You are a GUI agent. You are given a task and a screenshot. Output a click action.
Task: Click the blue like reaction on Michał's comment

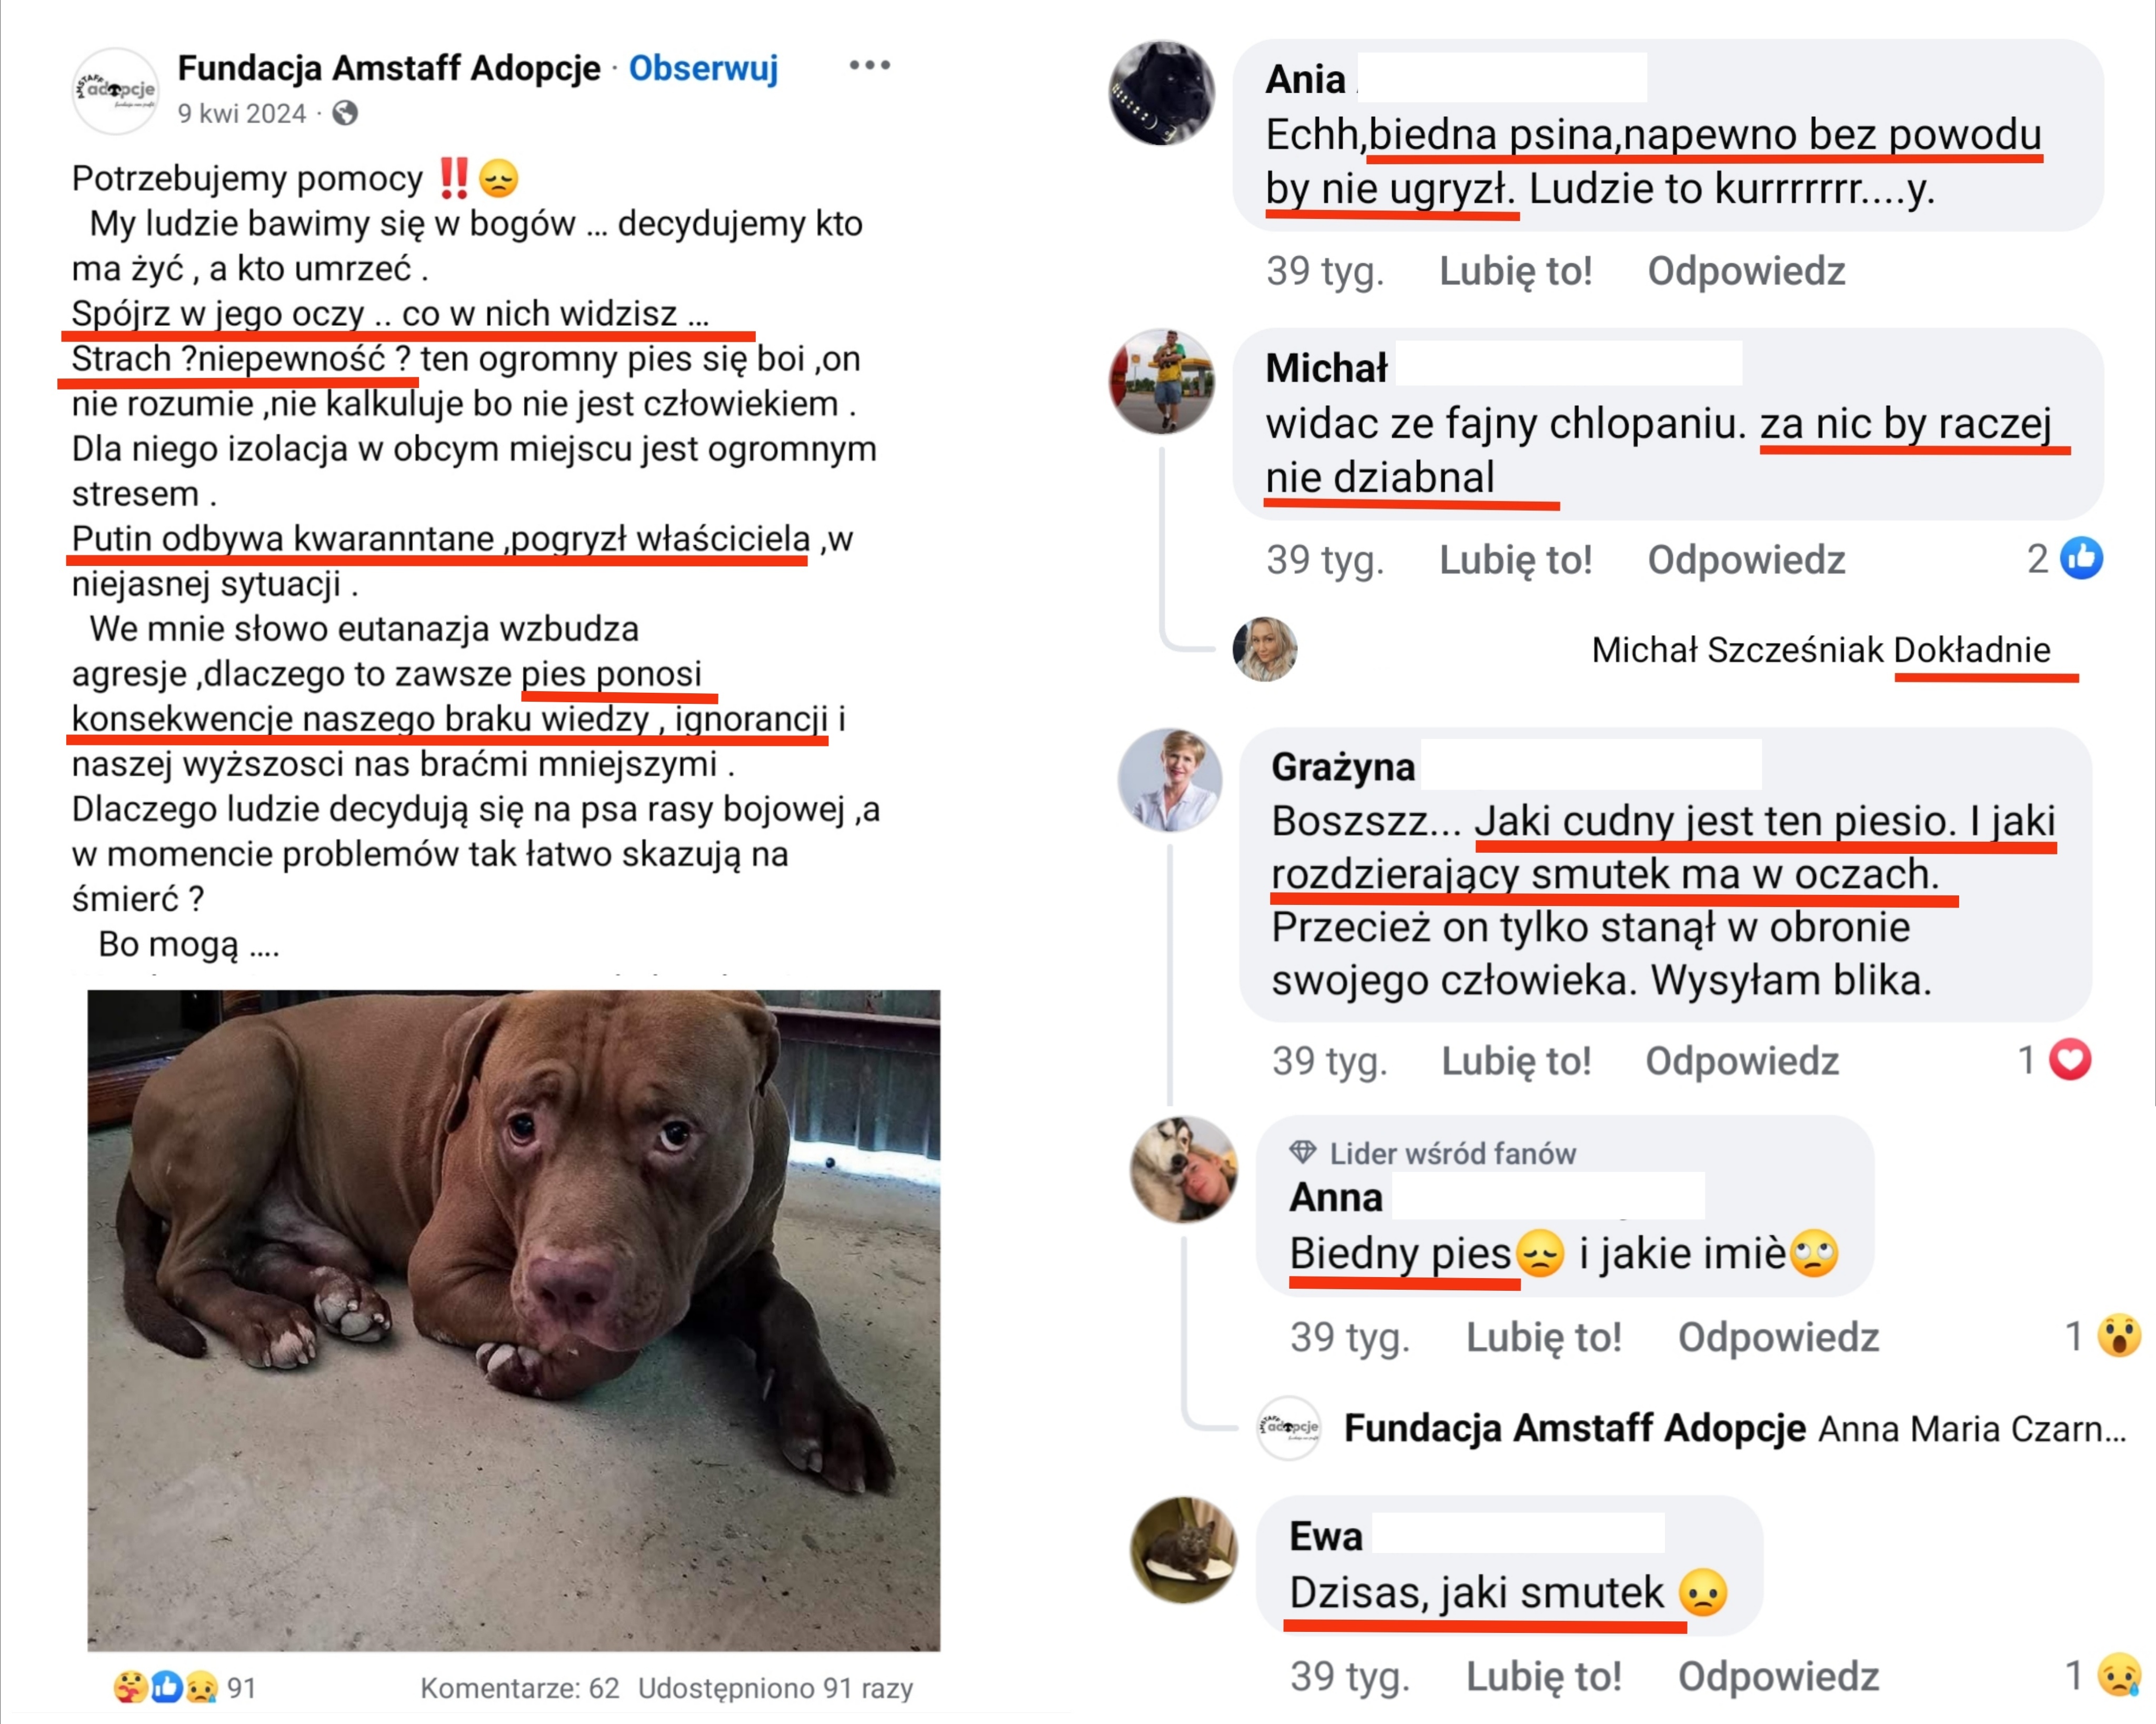coord(2082,559)
